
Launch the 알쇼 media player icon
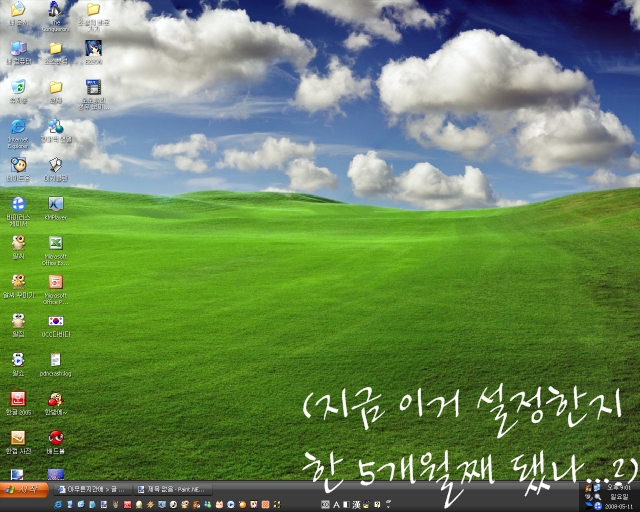[18, 360]
